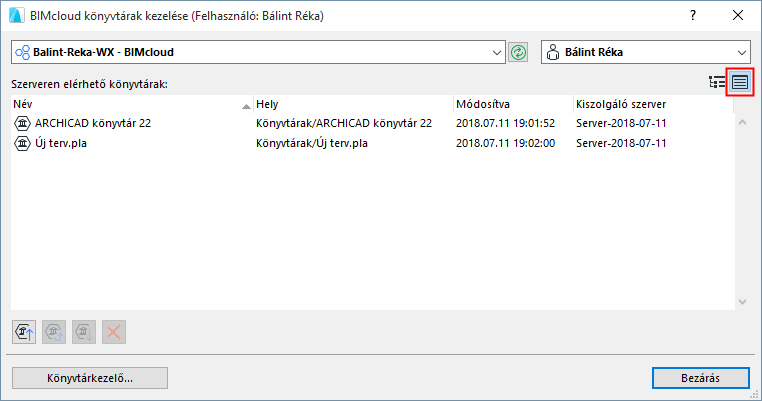
Task: Sort by Kiszolgáló szerver column header
Action: pos(653,104)
